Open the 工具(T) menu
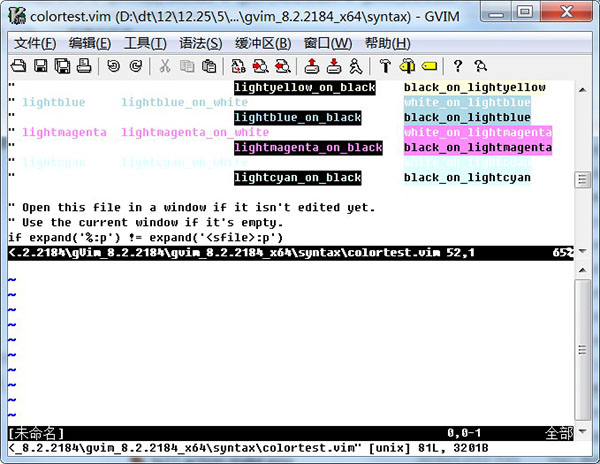 click(x=145, y=43)
